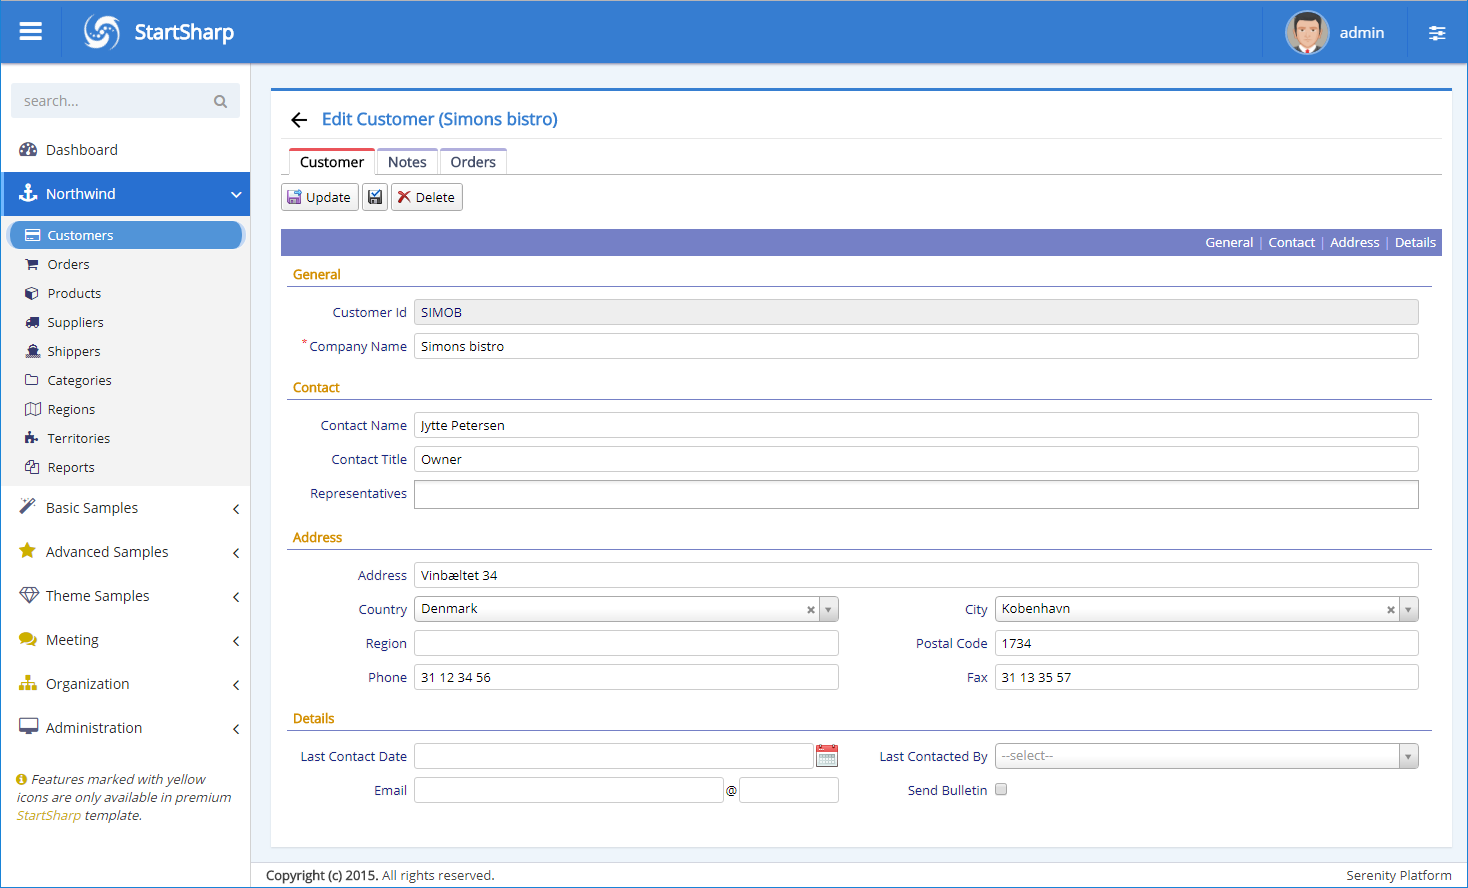Image resolution: width=1468 pixels, height=888 pixels.
Task: Switch to the Orders tab
Action: tap(473, 162)
